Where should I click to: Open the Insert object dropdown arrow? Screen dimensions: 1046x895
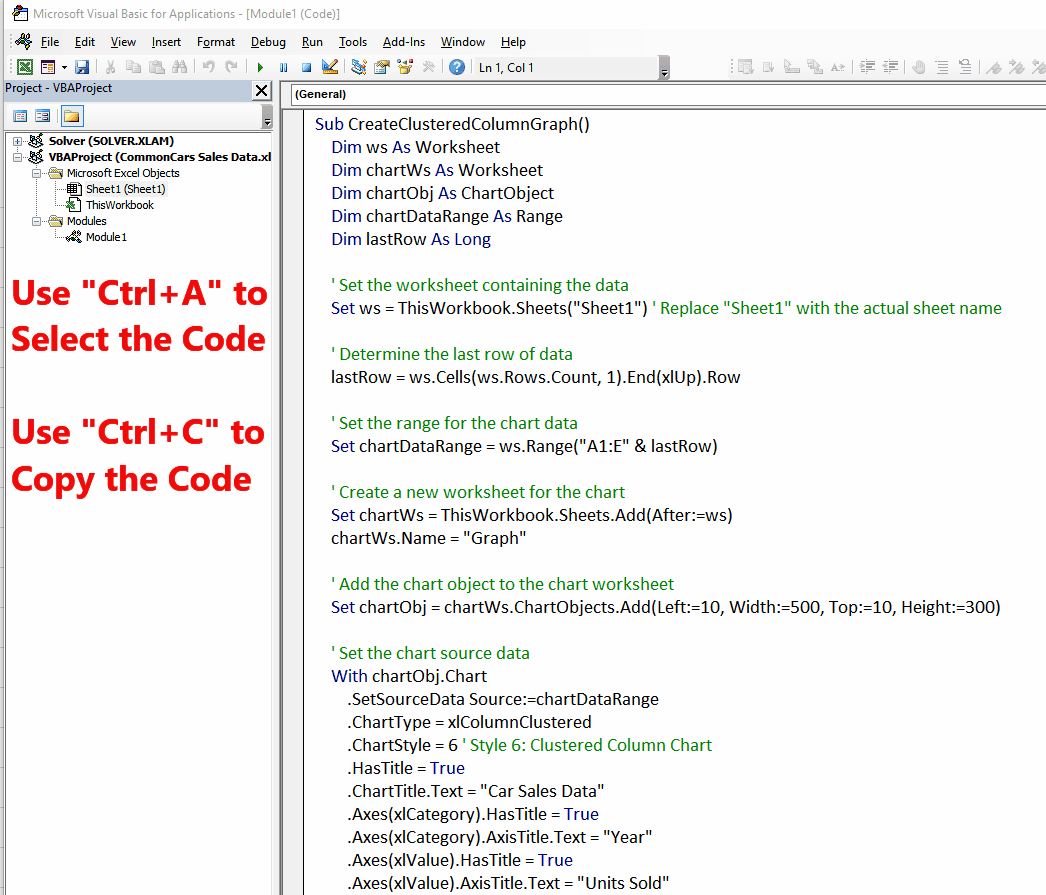(x=64, y=67)
